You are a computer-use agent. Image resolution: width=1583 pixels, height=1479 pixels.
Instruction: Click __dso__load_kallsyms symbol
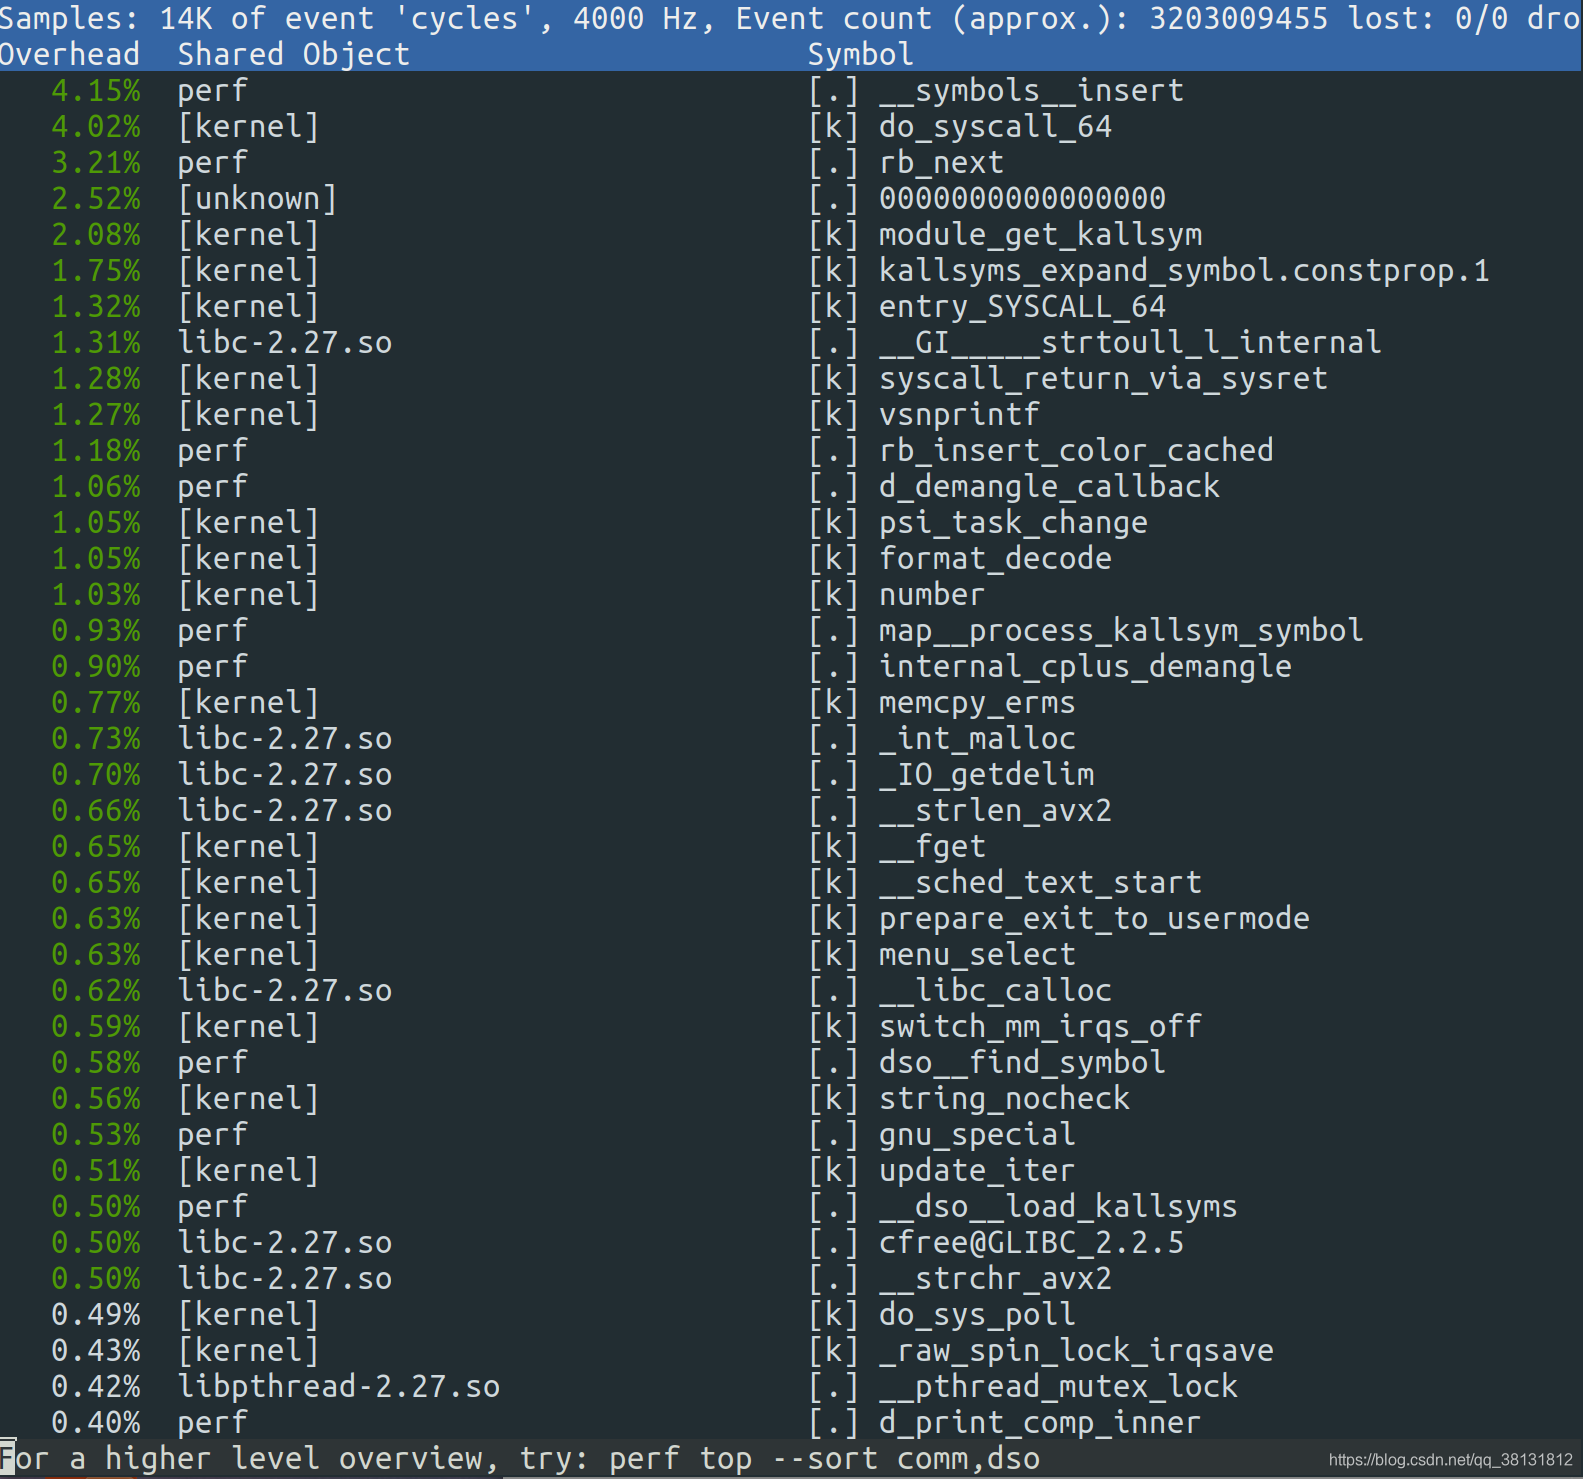(1058, 1206)
